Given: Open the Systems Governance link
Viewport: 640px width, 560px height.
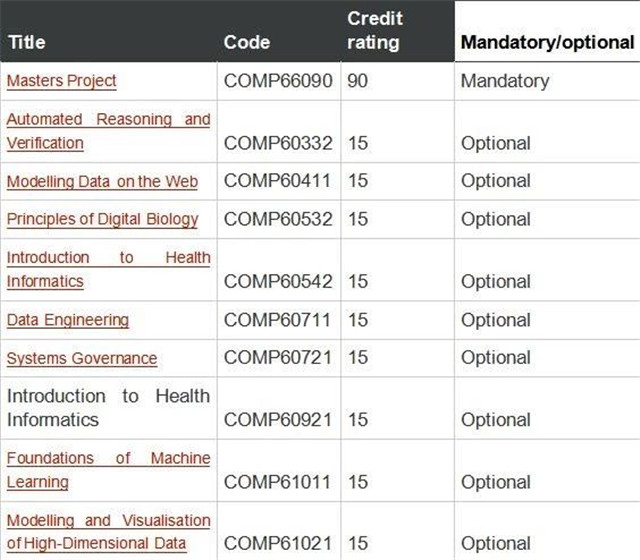Looking at the screenshot, I should point(82,358).
